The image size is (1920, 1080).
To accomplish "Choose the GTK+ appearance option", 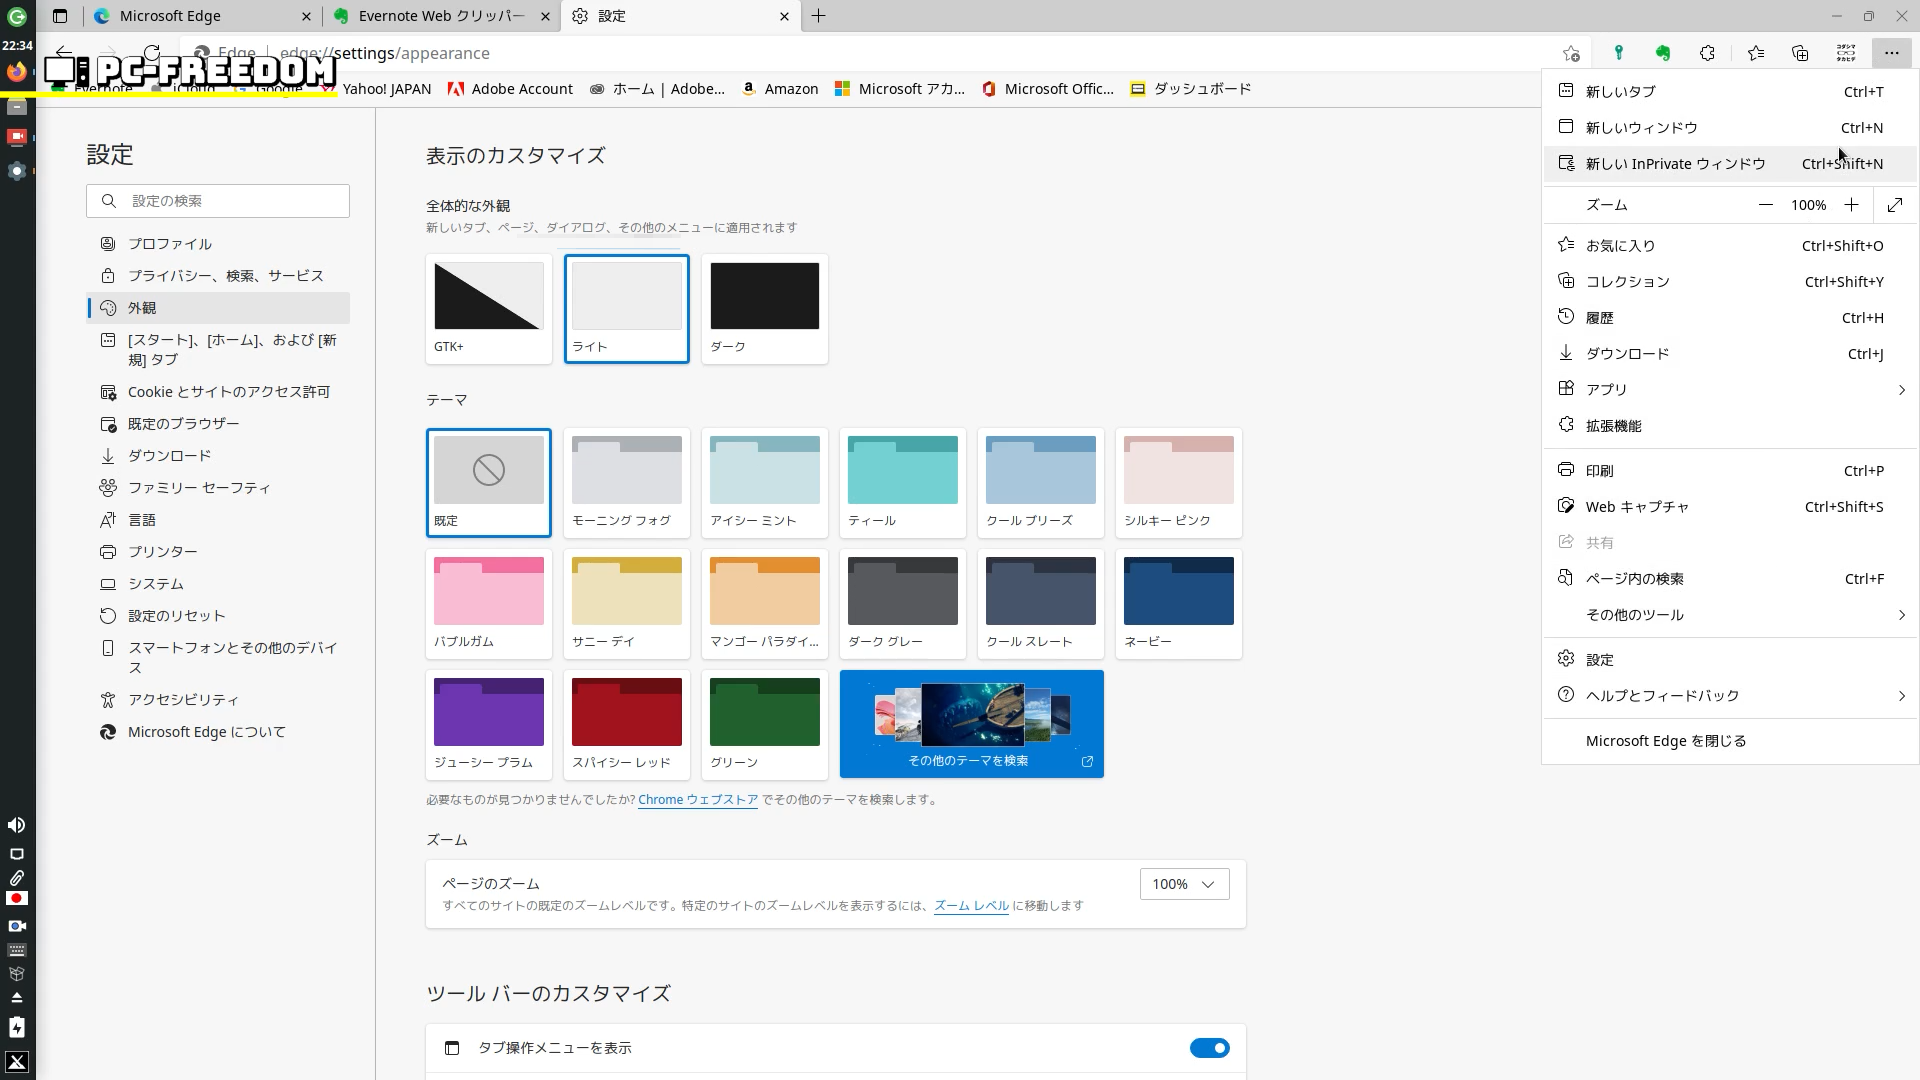I will click(x=489, y=308).
